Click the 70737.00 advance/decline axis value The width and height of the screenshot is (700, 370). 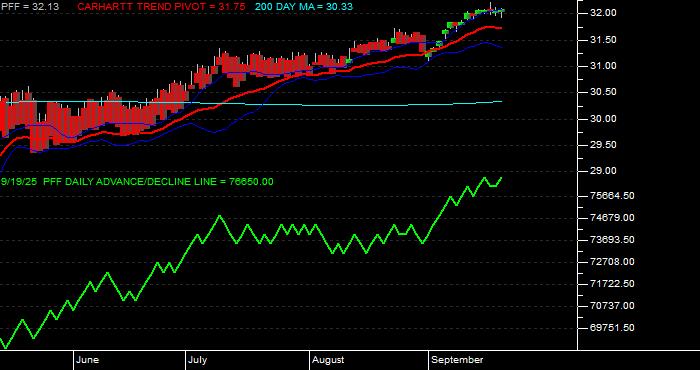tap(613, 306)
